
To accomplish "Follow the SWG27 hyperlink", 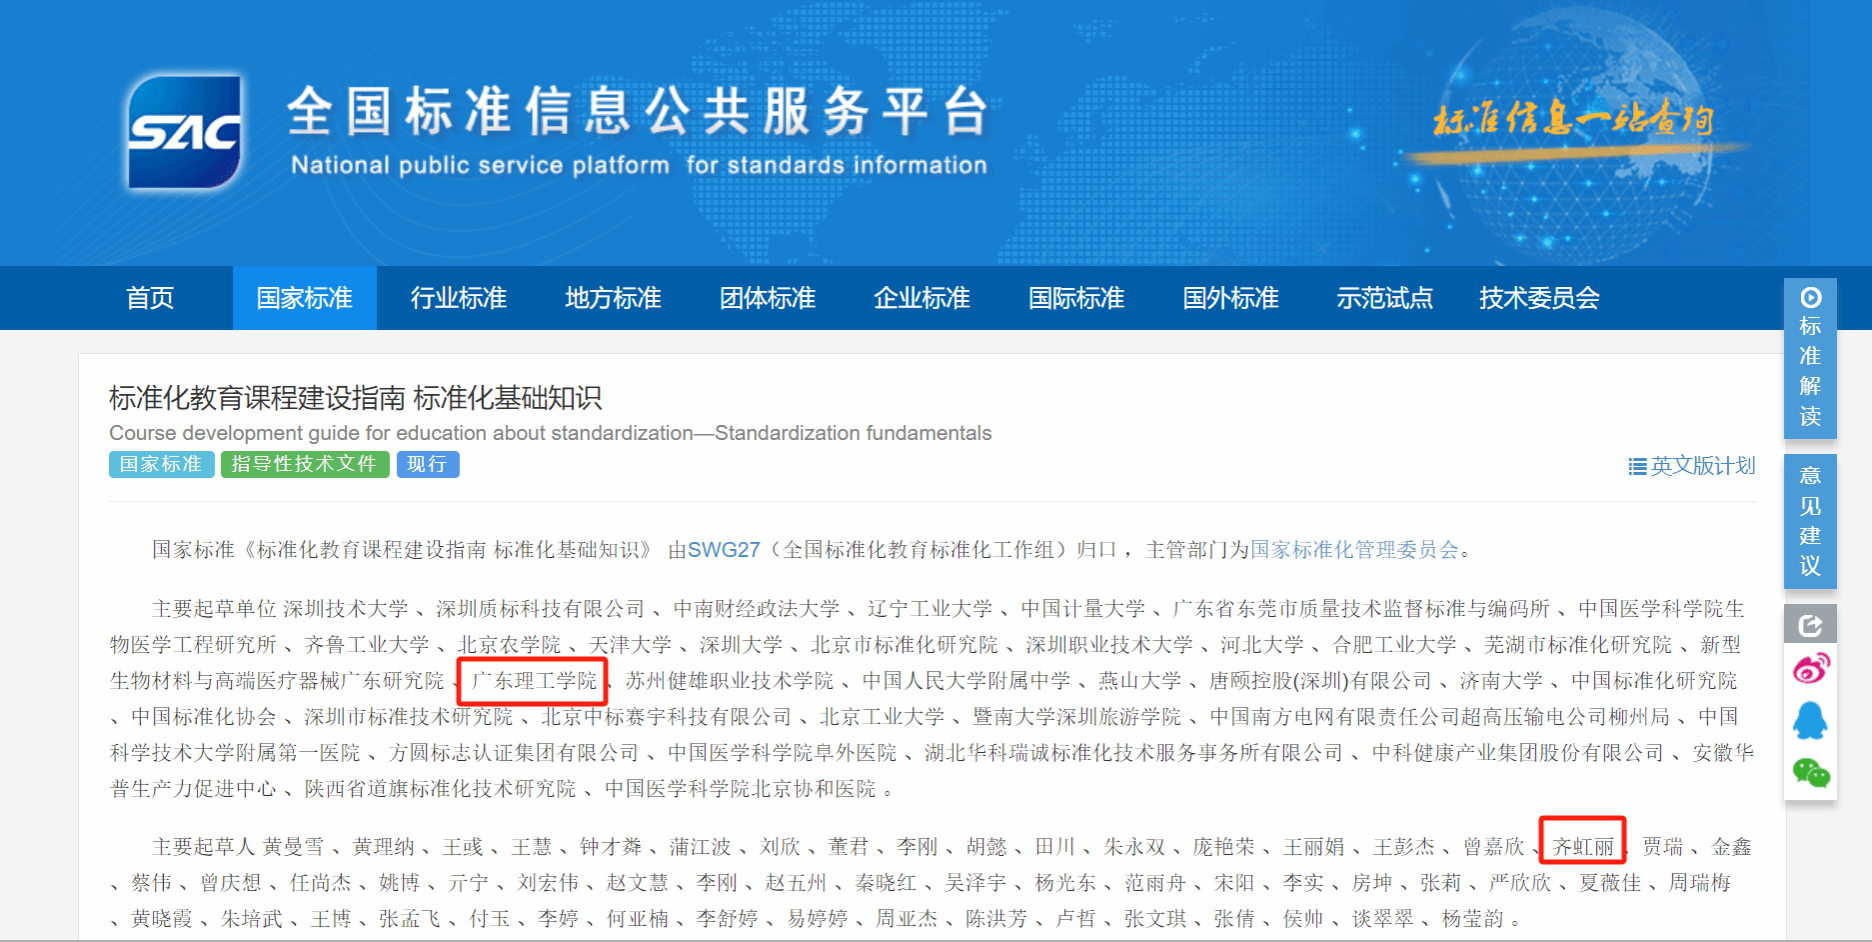I will [723, 550].
